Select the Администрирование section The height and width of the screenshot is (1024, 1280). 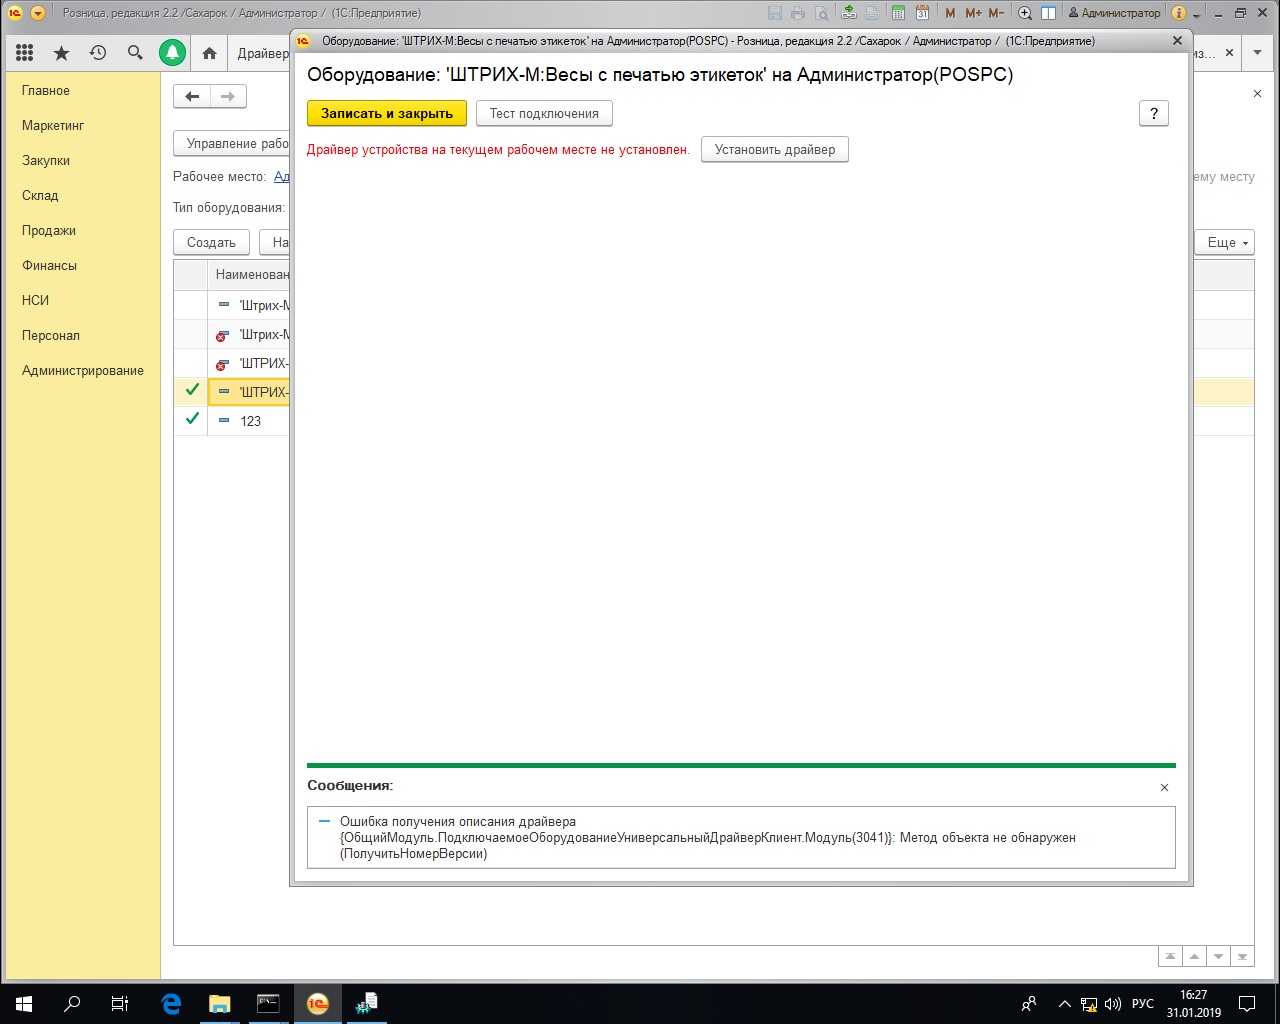83,370
